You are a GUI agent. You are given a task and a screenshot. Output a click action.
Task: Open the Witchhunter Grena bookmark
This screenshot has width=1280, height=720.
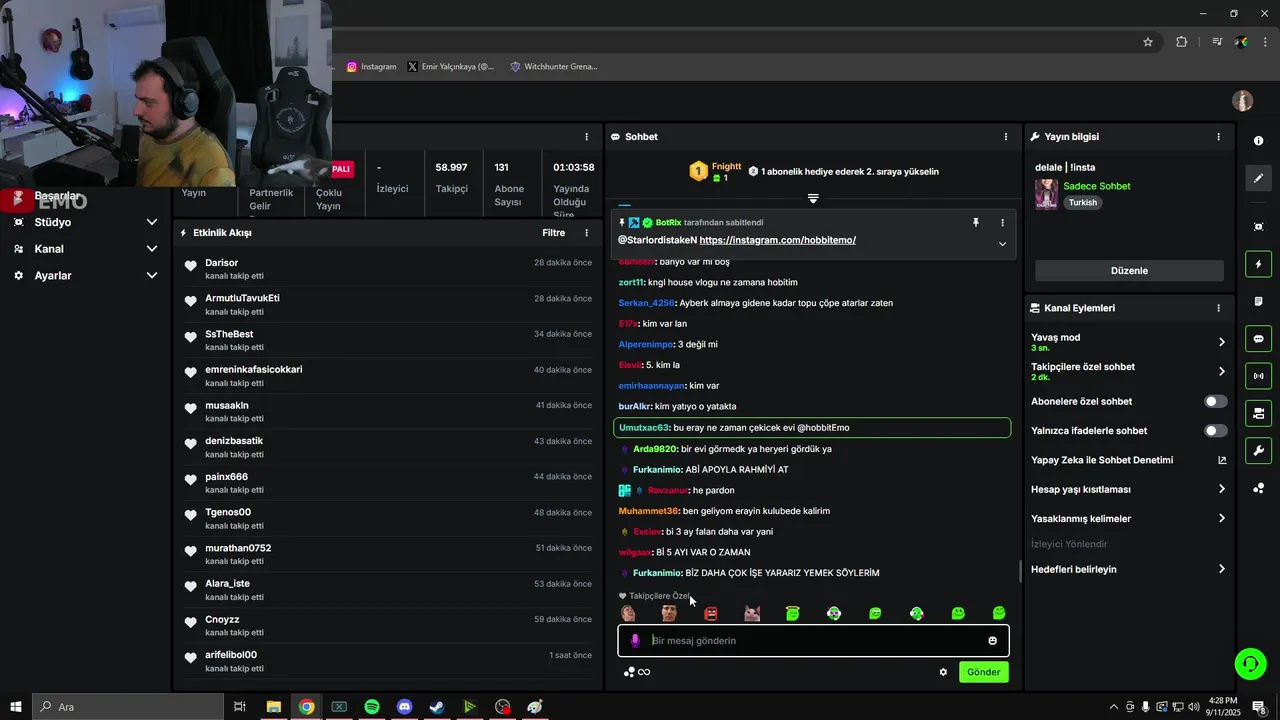pyautogui.click(x=554, y=67)
